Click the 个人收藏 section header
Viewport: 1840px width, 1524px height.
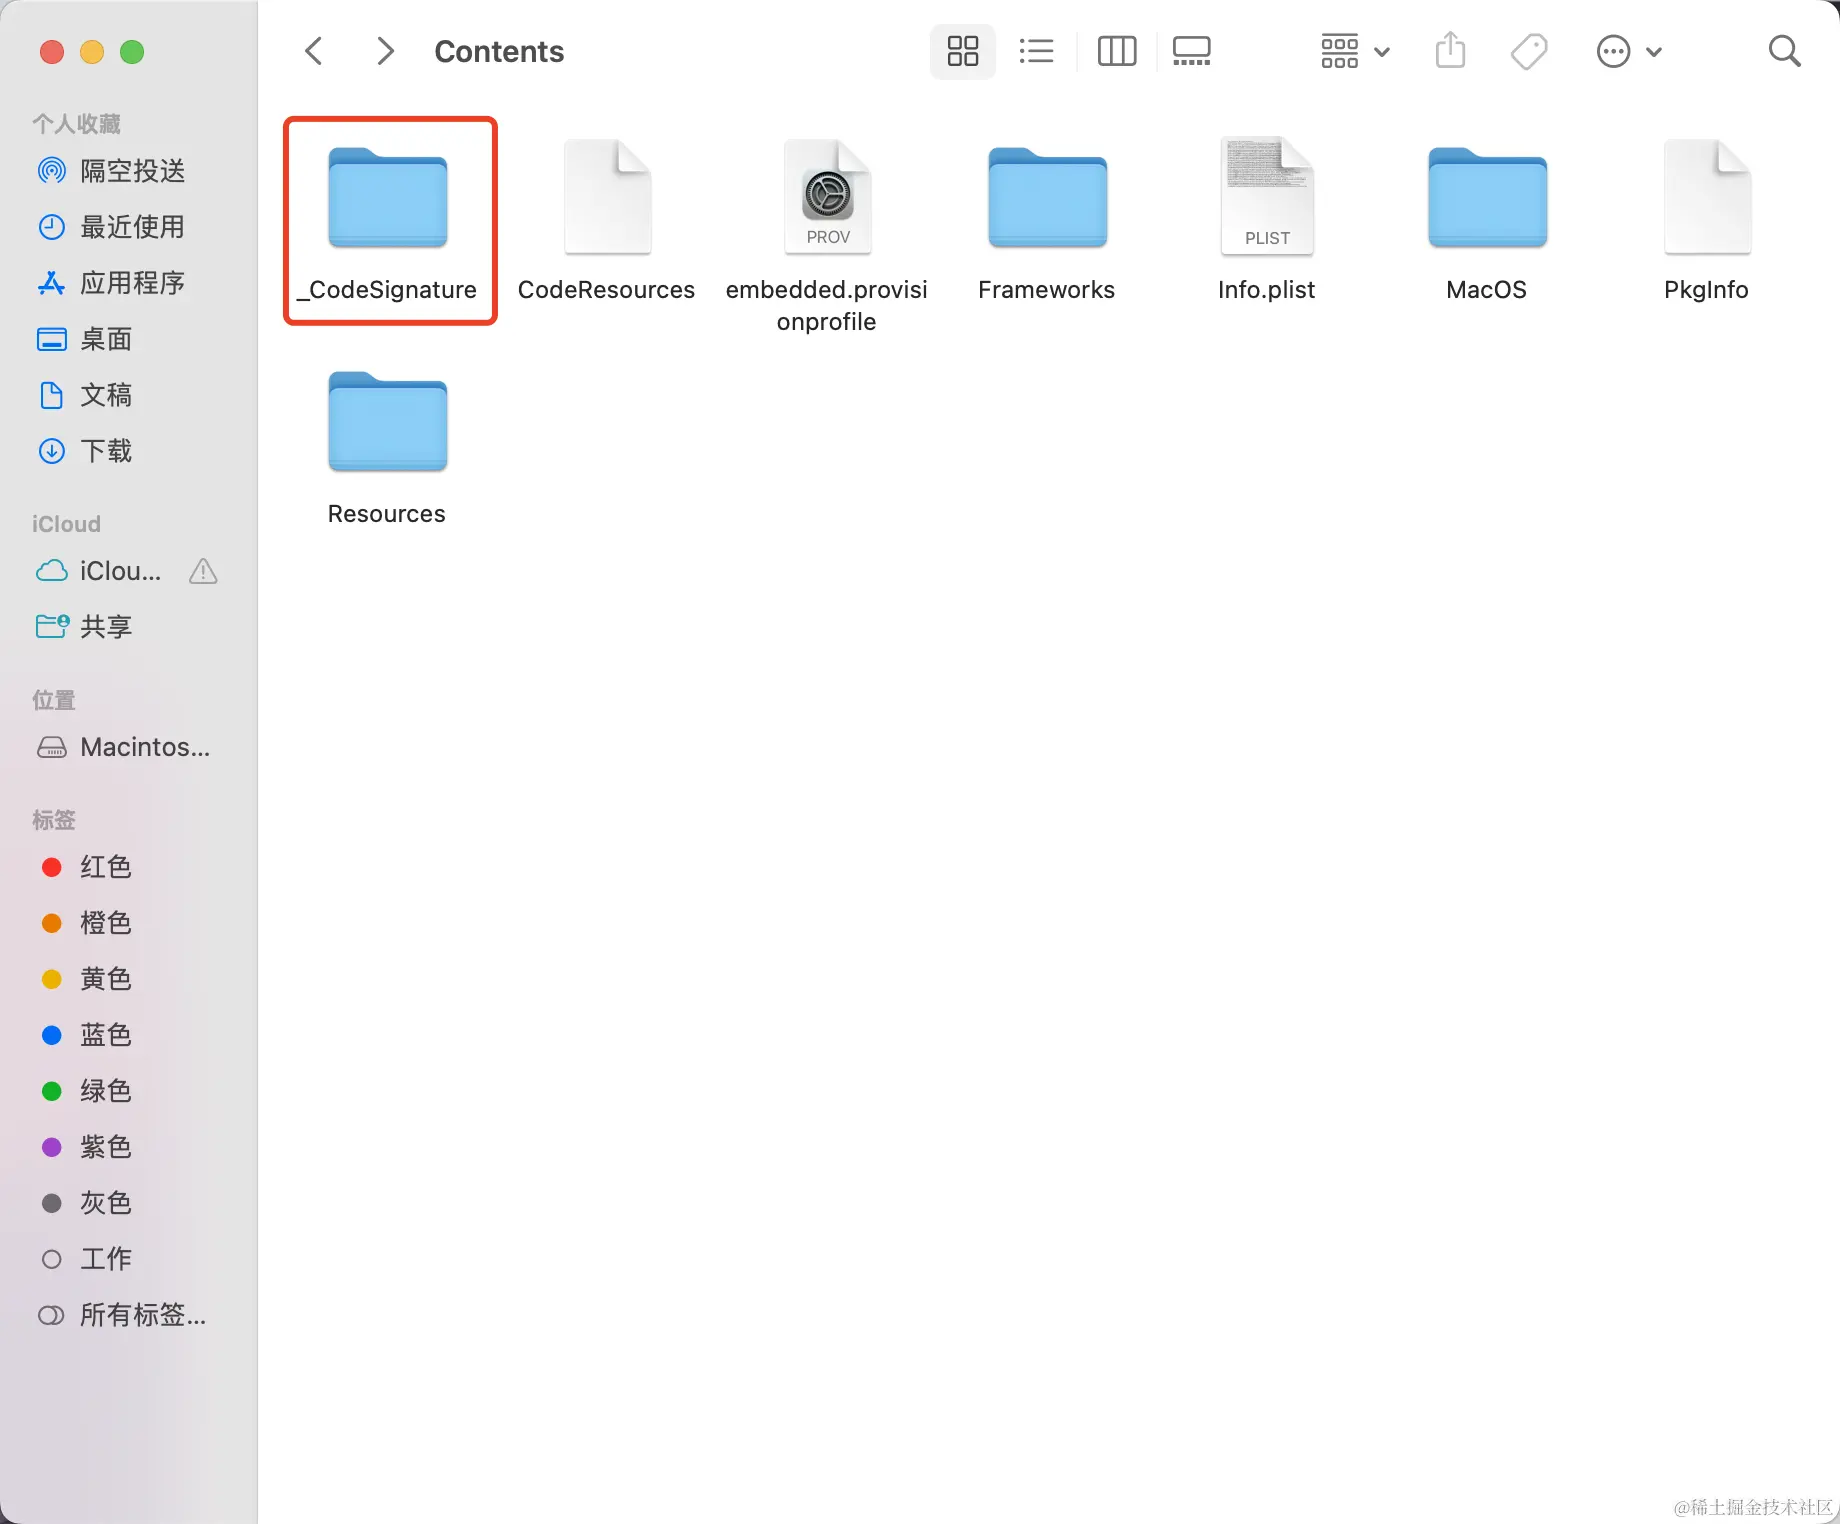tap(76, 124)
